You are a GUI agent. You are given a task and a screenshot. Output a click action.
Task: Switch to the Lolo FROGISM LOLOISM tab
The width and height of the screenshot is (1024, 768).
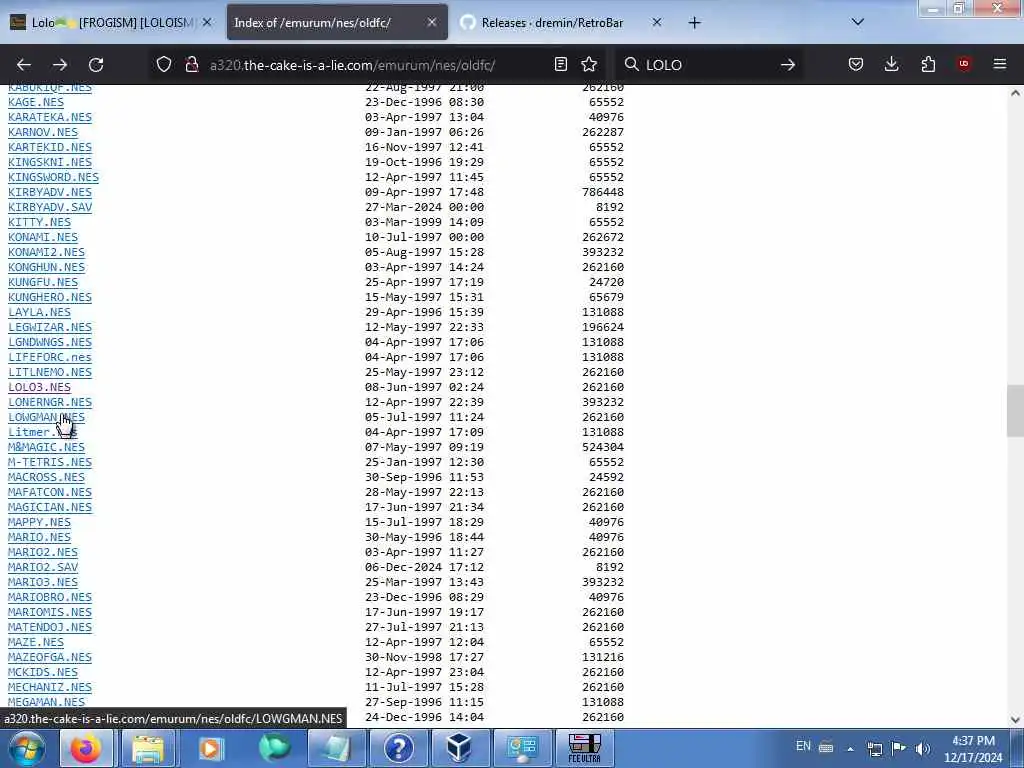tap(110, 22)
